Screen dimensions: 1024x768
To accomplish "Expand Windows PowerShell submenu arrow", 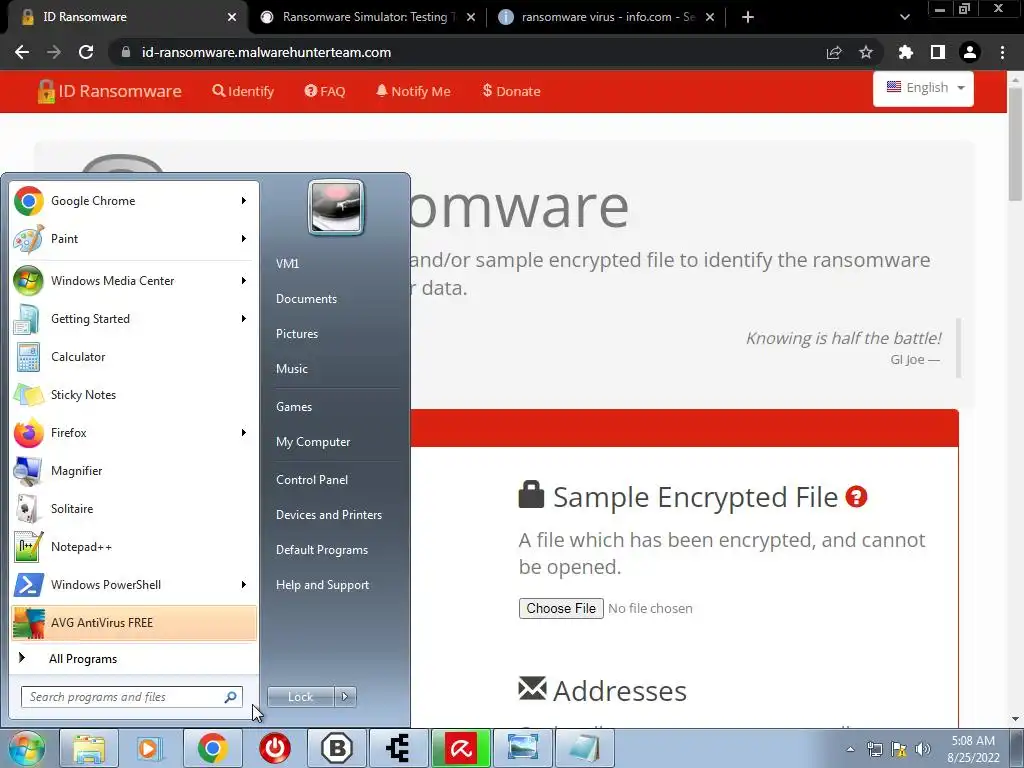I will [244, 584].
